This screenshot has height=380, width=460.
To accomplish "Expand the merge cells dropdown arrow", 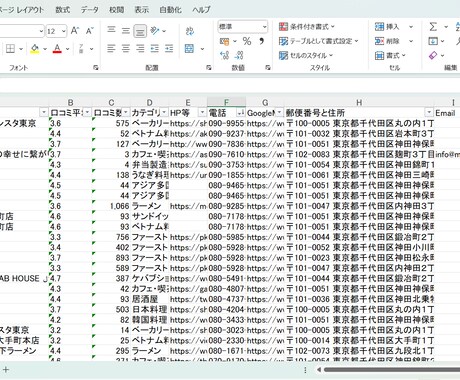I will click(202, 49).
